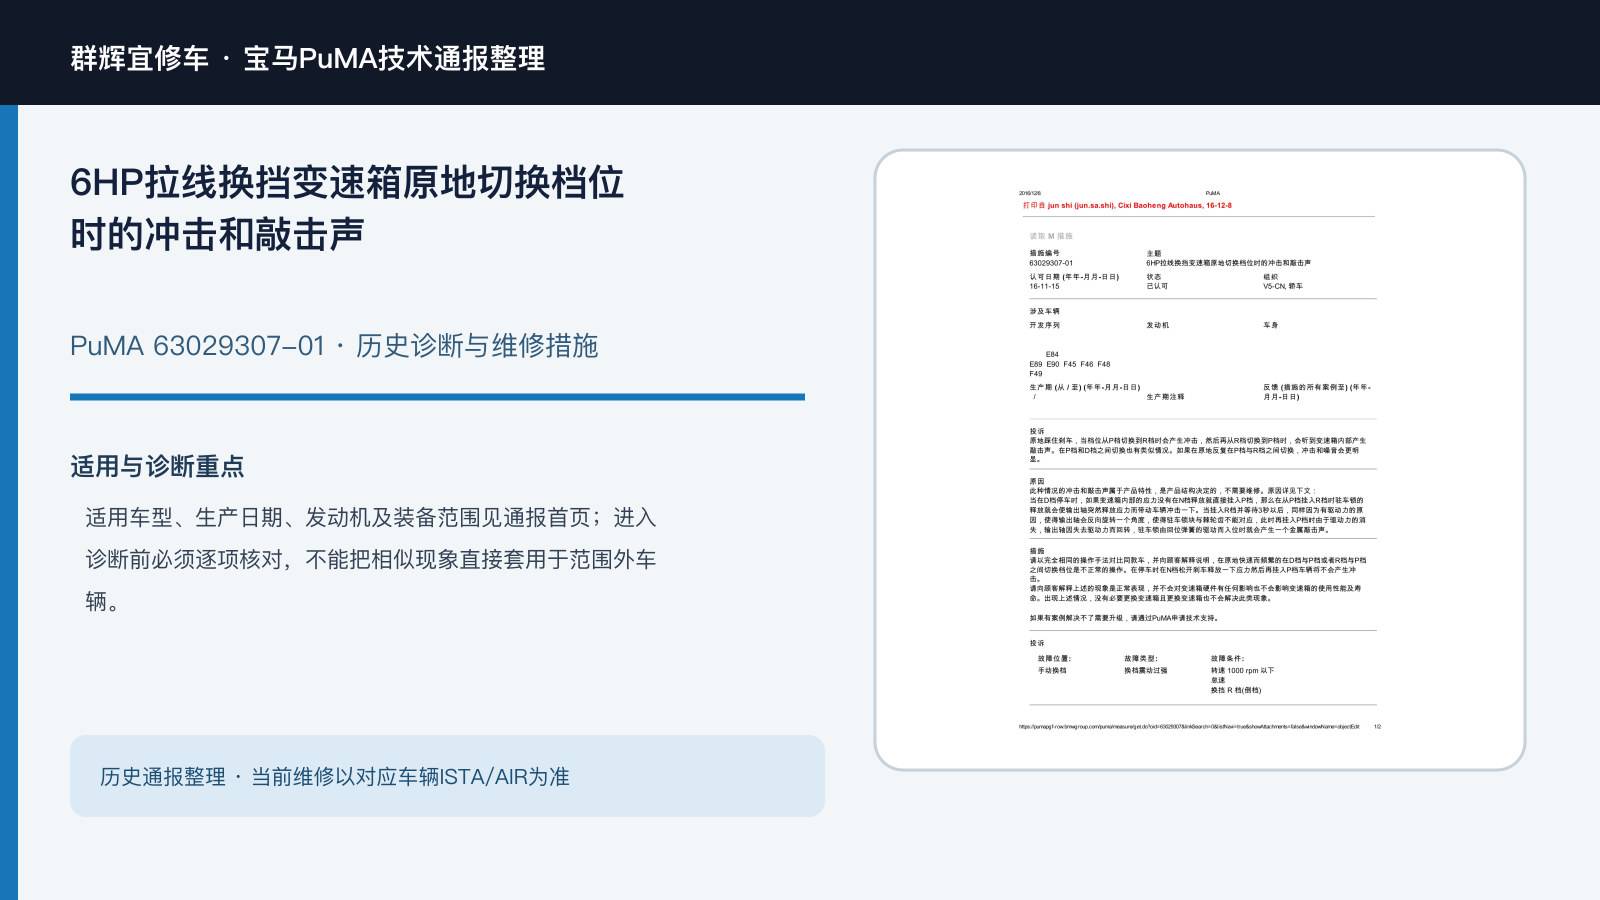
Task: Click the 已认可 status value in the document
Action: 1157,286
